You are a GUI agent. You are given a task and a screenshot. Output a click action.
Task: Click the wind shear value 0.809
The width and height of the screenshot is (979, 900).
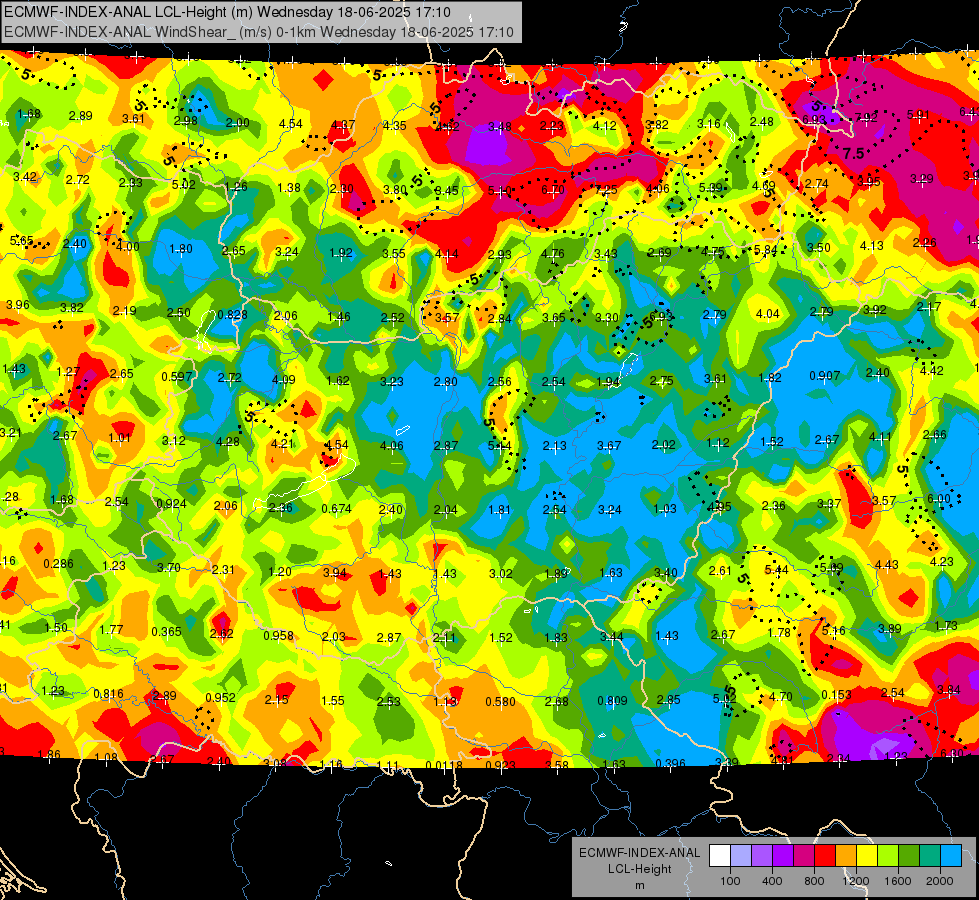(612, 701)
